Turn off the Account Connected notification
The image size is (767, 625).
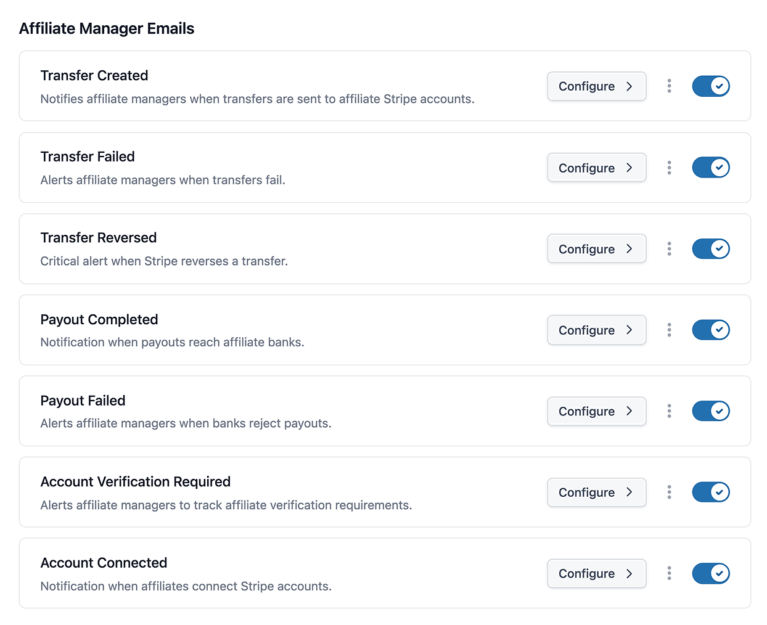711,573
